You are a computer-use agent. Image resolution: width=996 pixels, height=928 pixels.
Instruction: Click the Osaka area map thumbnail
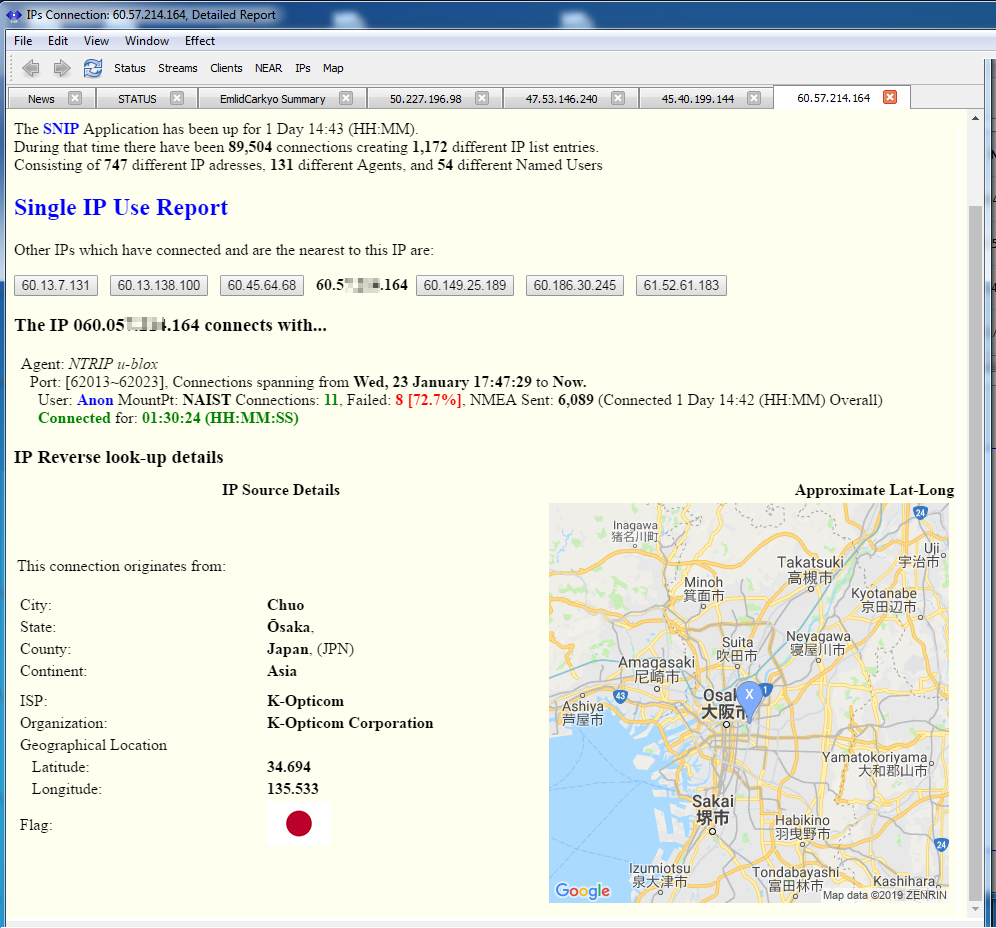(749, 703)
